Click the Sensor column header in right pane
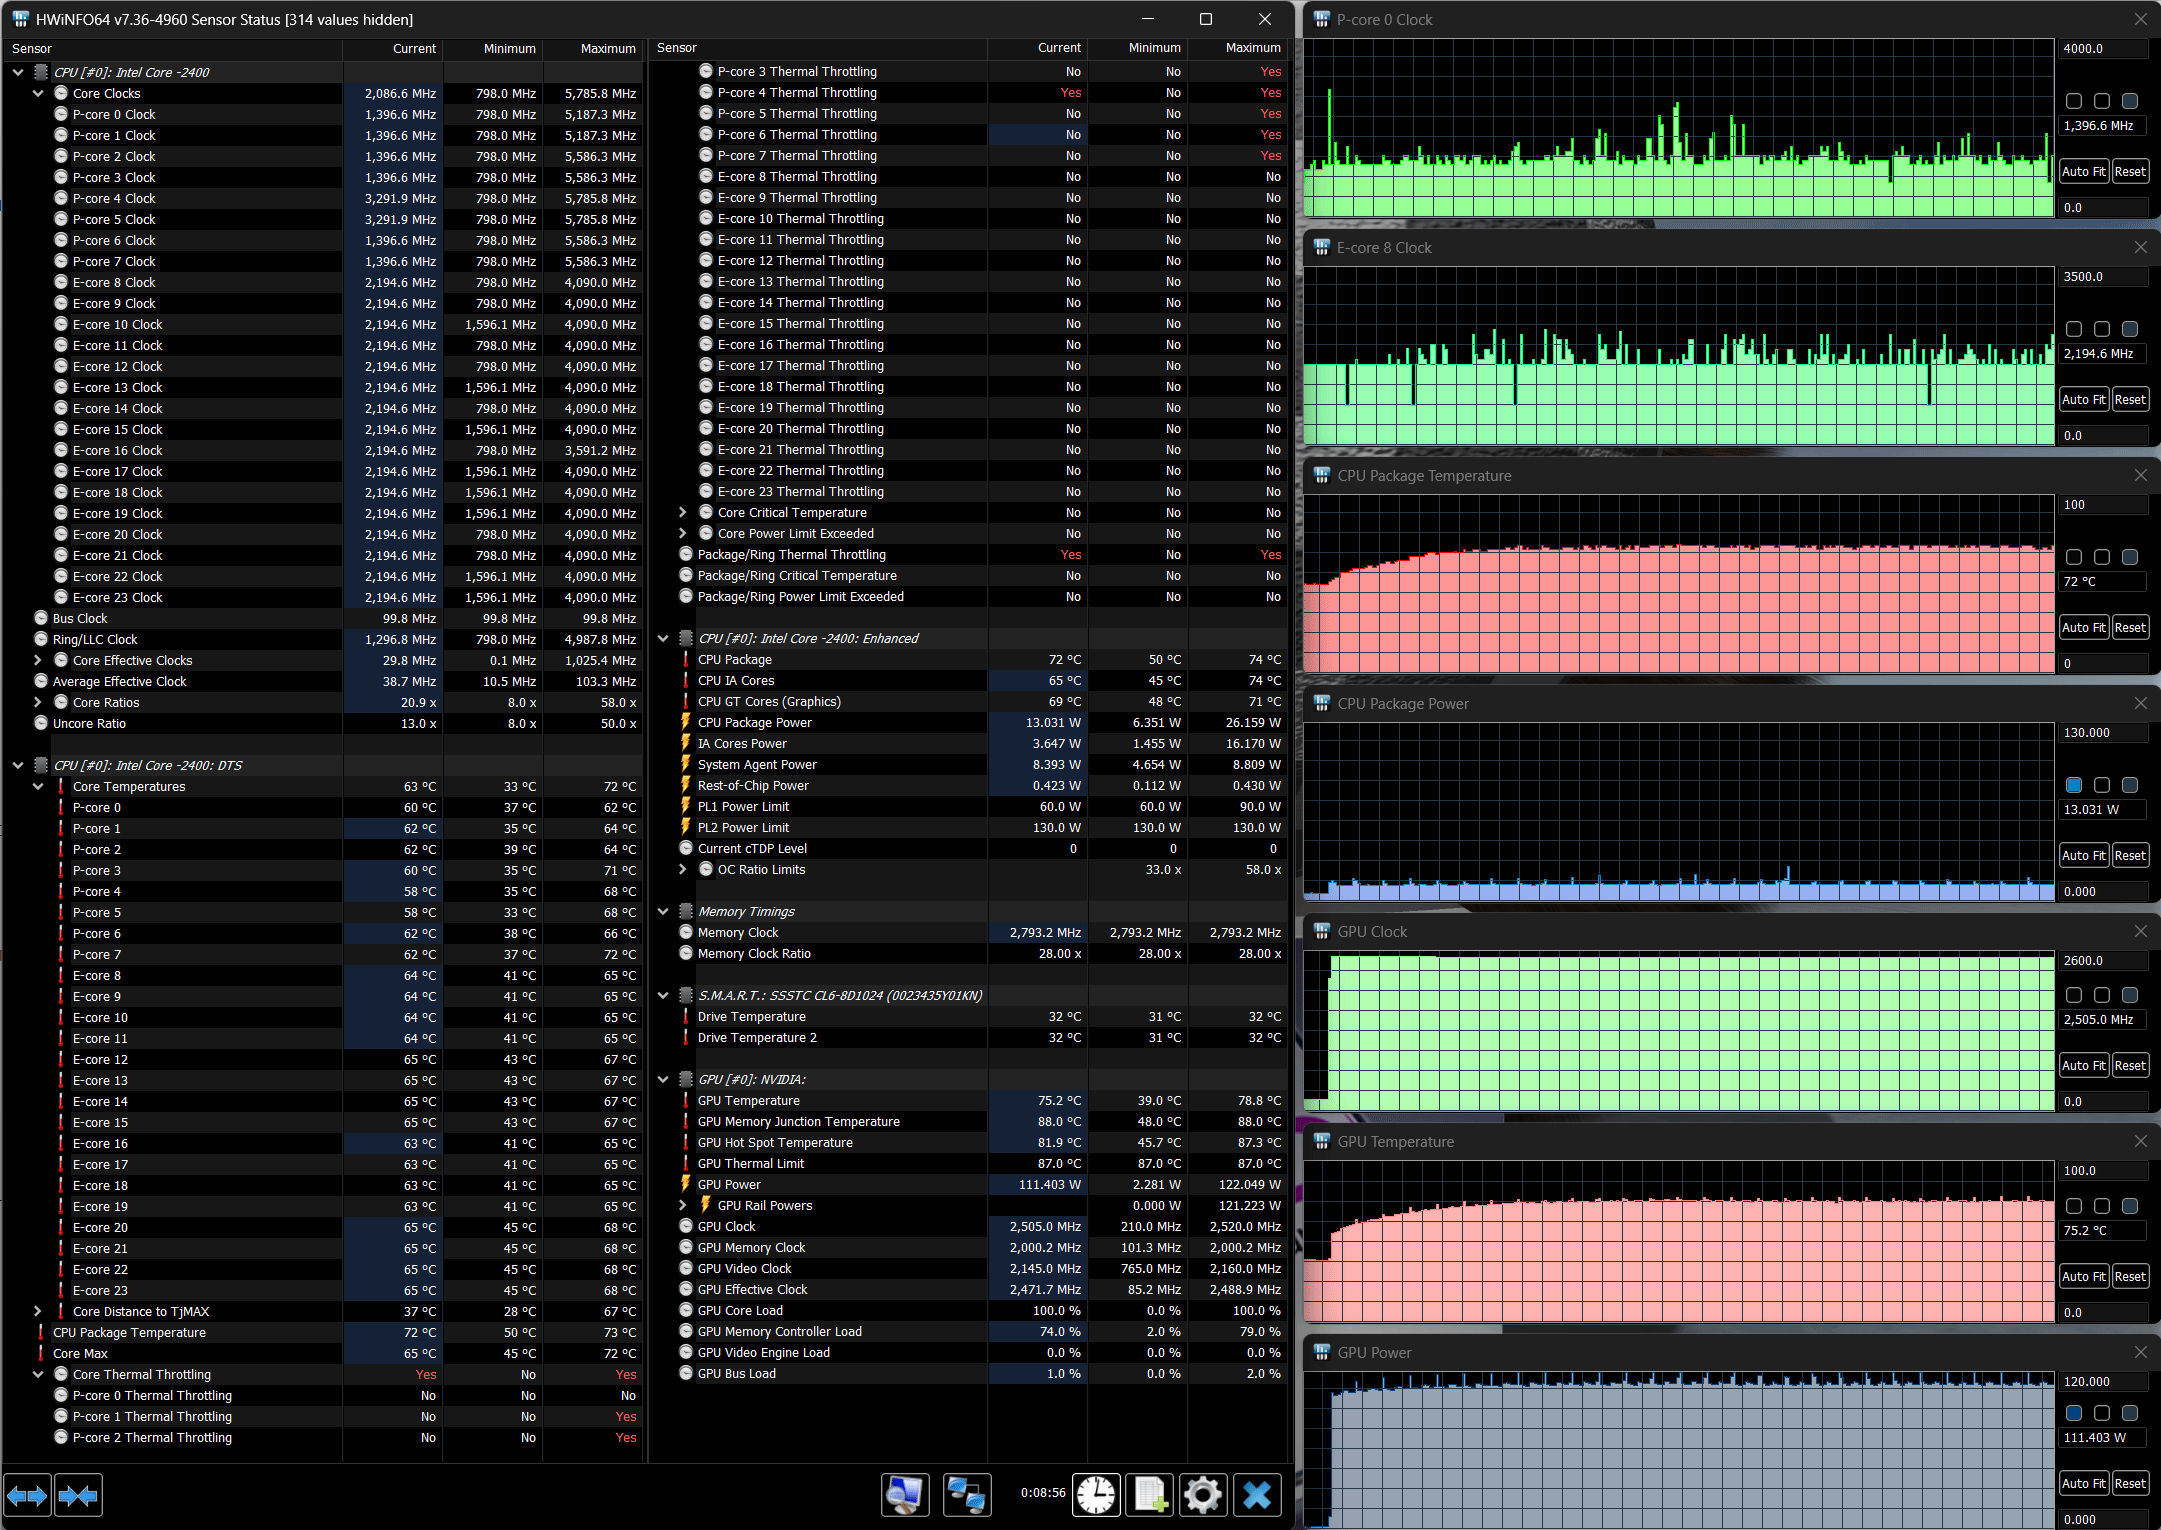2161x1530 pixels. (x=677, y=48)
